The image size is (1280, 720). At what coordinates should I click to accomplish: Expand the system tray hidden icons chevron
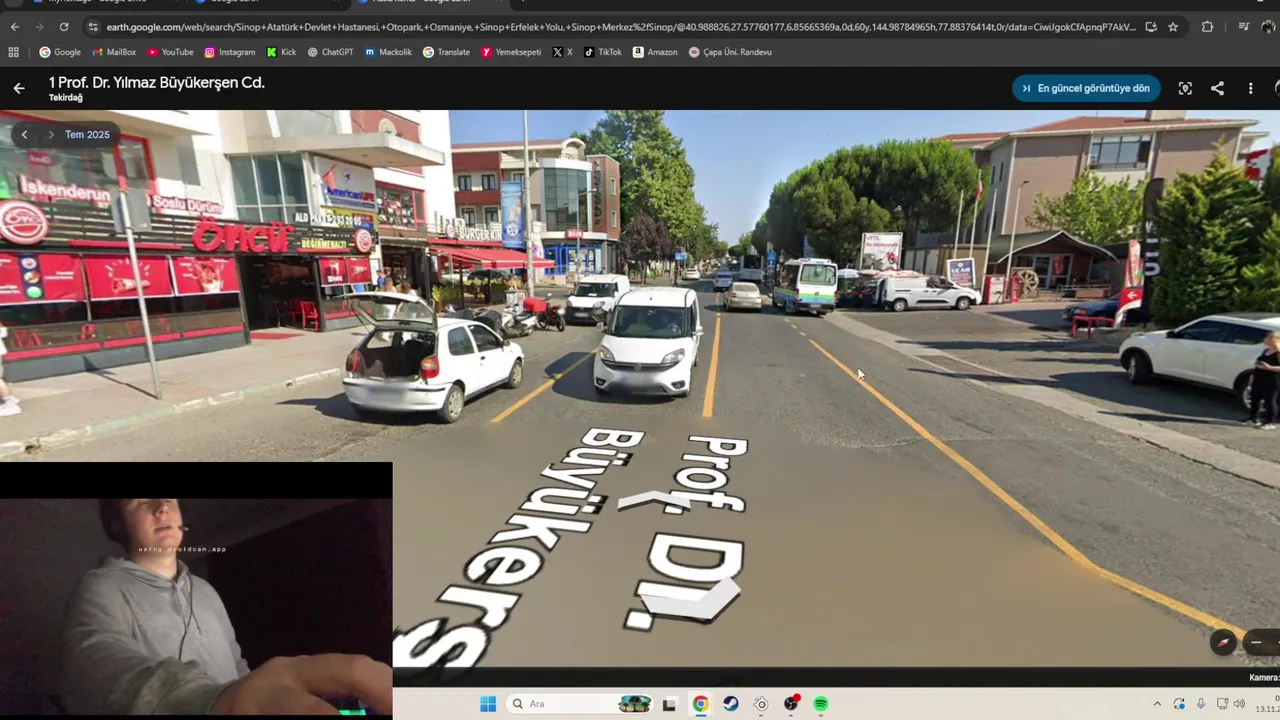coord(1157,704)
